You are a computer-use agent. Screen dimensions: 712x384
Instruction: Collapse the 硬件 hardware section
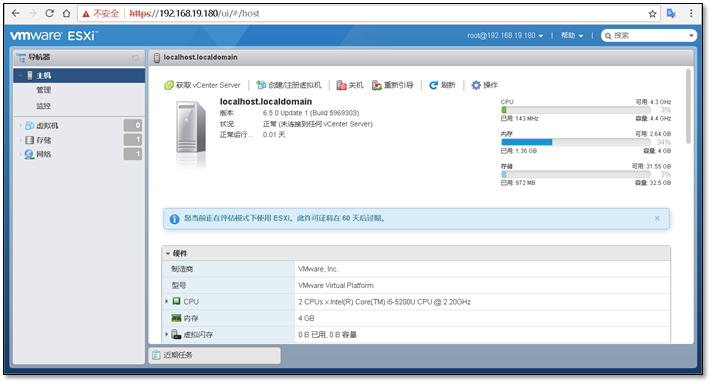[168, 253]
